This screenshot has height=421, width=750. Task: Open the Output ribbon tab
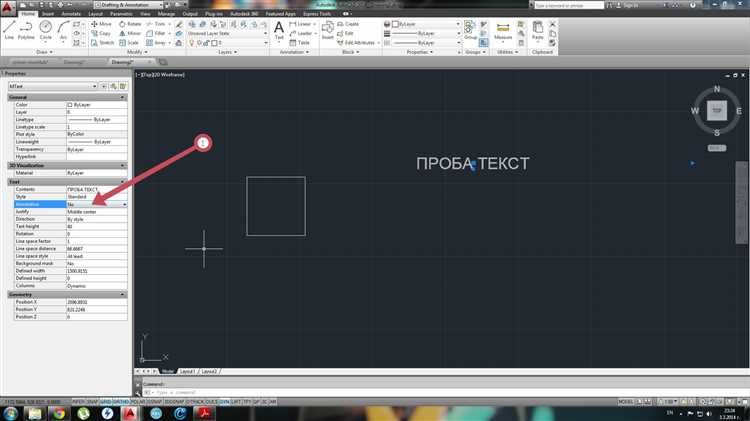point(190,14)
